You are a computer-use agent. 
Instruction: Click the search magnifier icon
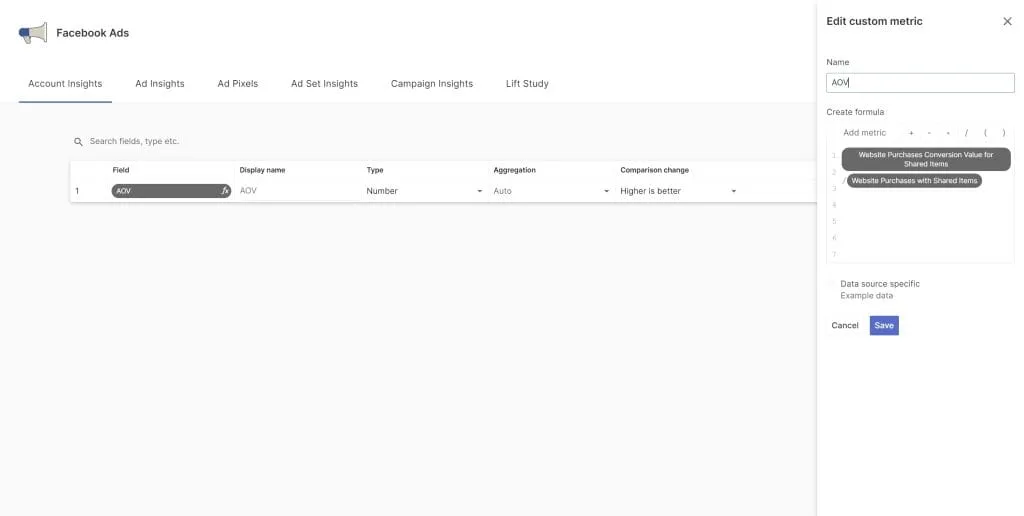pos(78,142)
